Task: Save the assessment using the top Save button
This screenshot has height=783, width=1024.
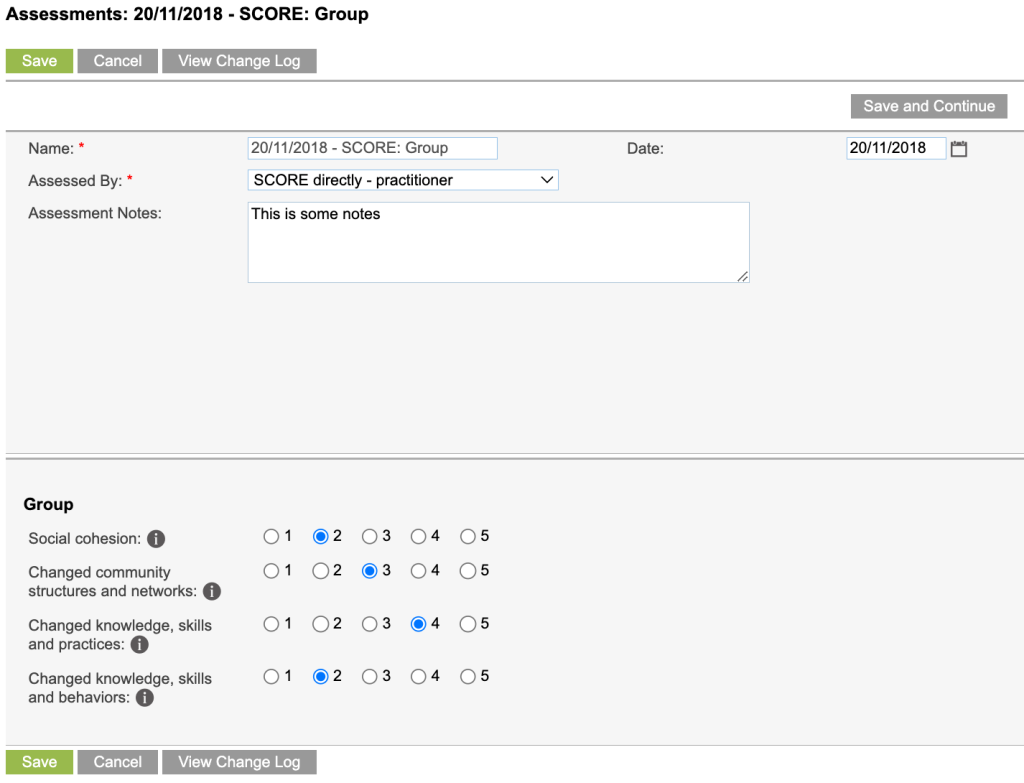Action: click(x=39, y=60)
